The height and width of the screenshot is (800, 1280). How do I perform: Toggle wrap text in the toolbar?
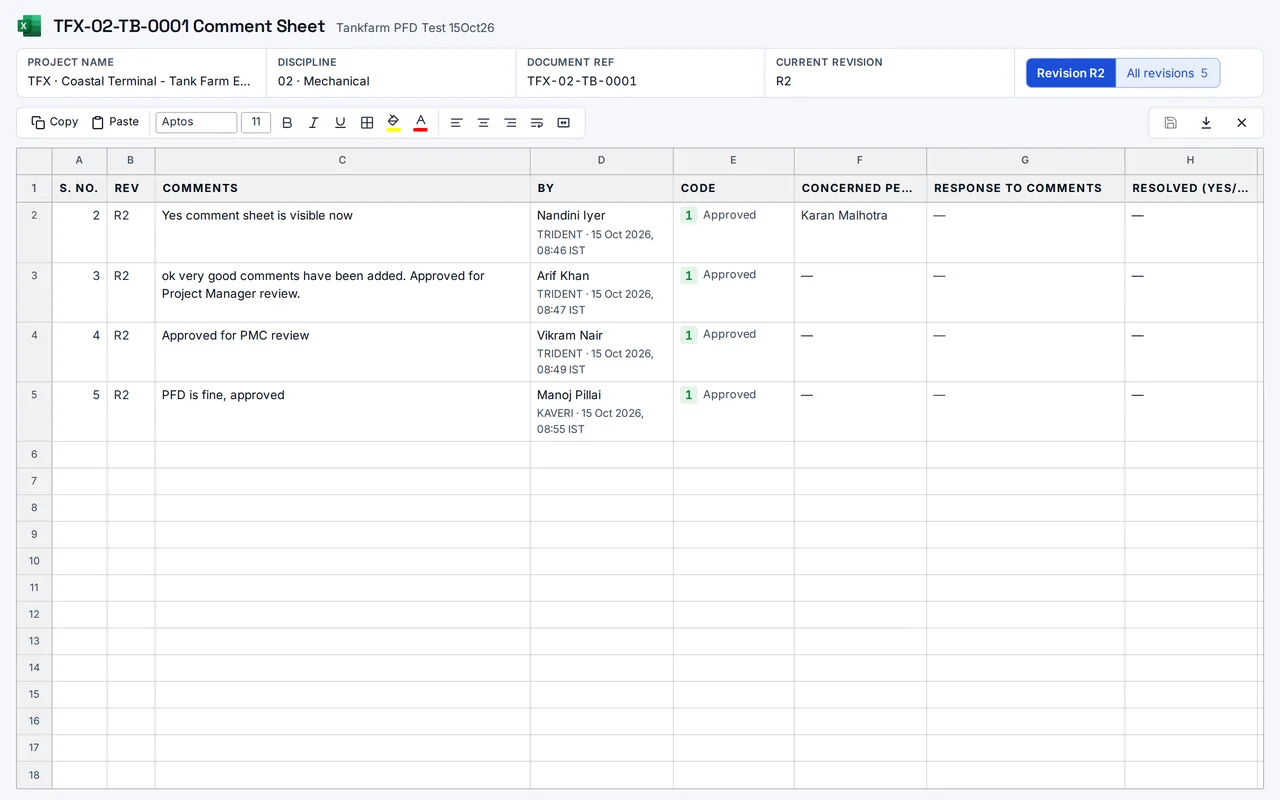coord(537,122)
